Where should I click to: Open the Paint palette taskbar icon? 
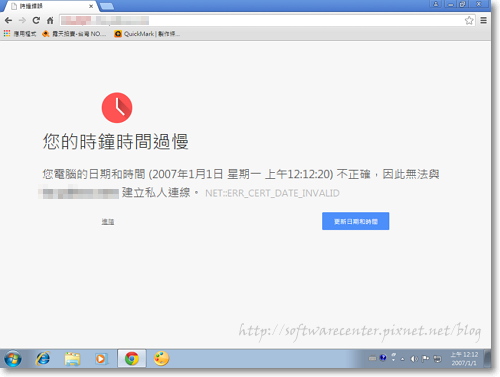point(161,359)
